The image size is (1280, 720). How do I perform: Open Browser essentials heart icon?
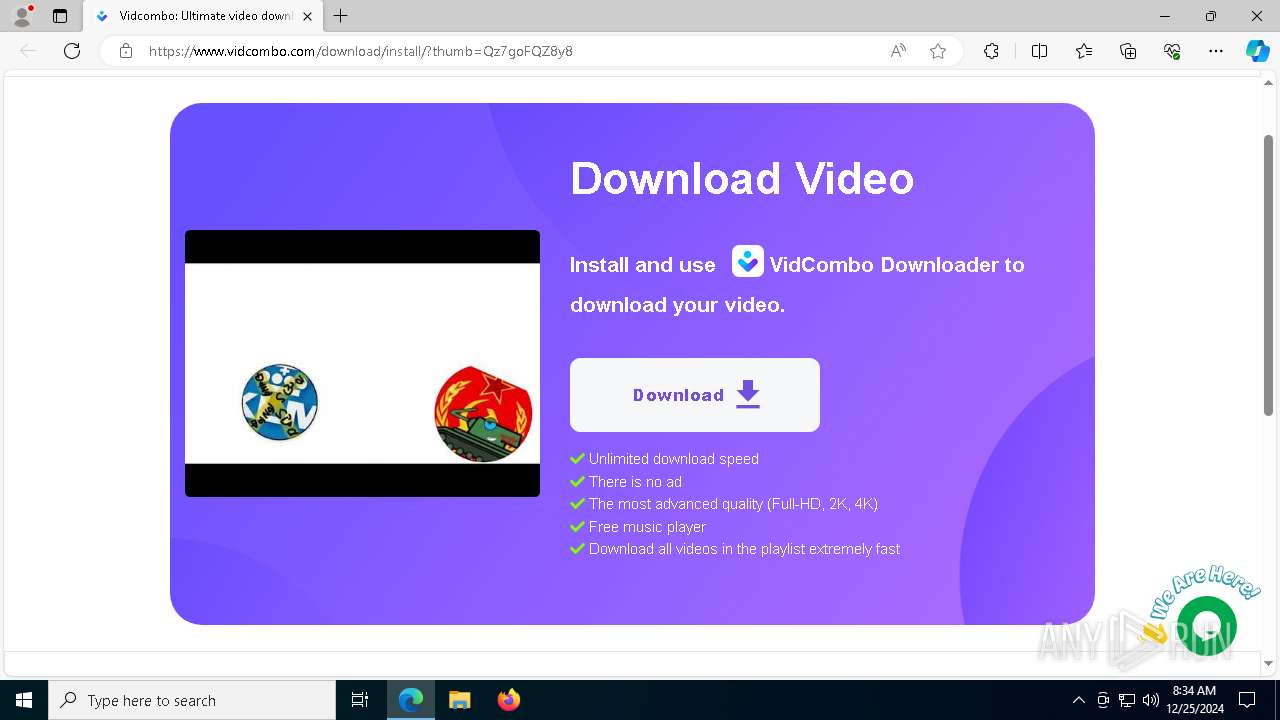point(1172,51)
